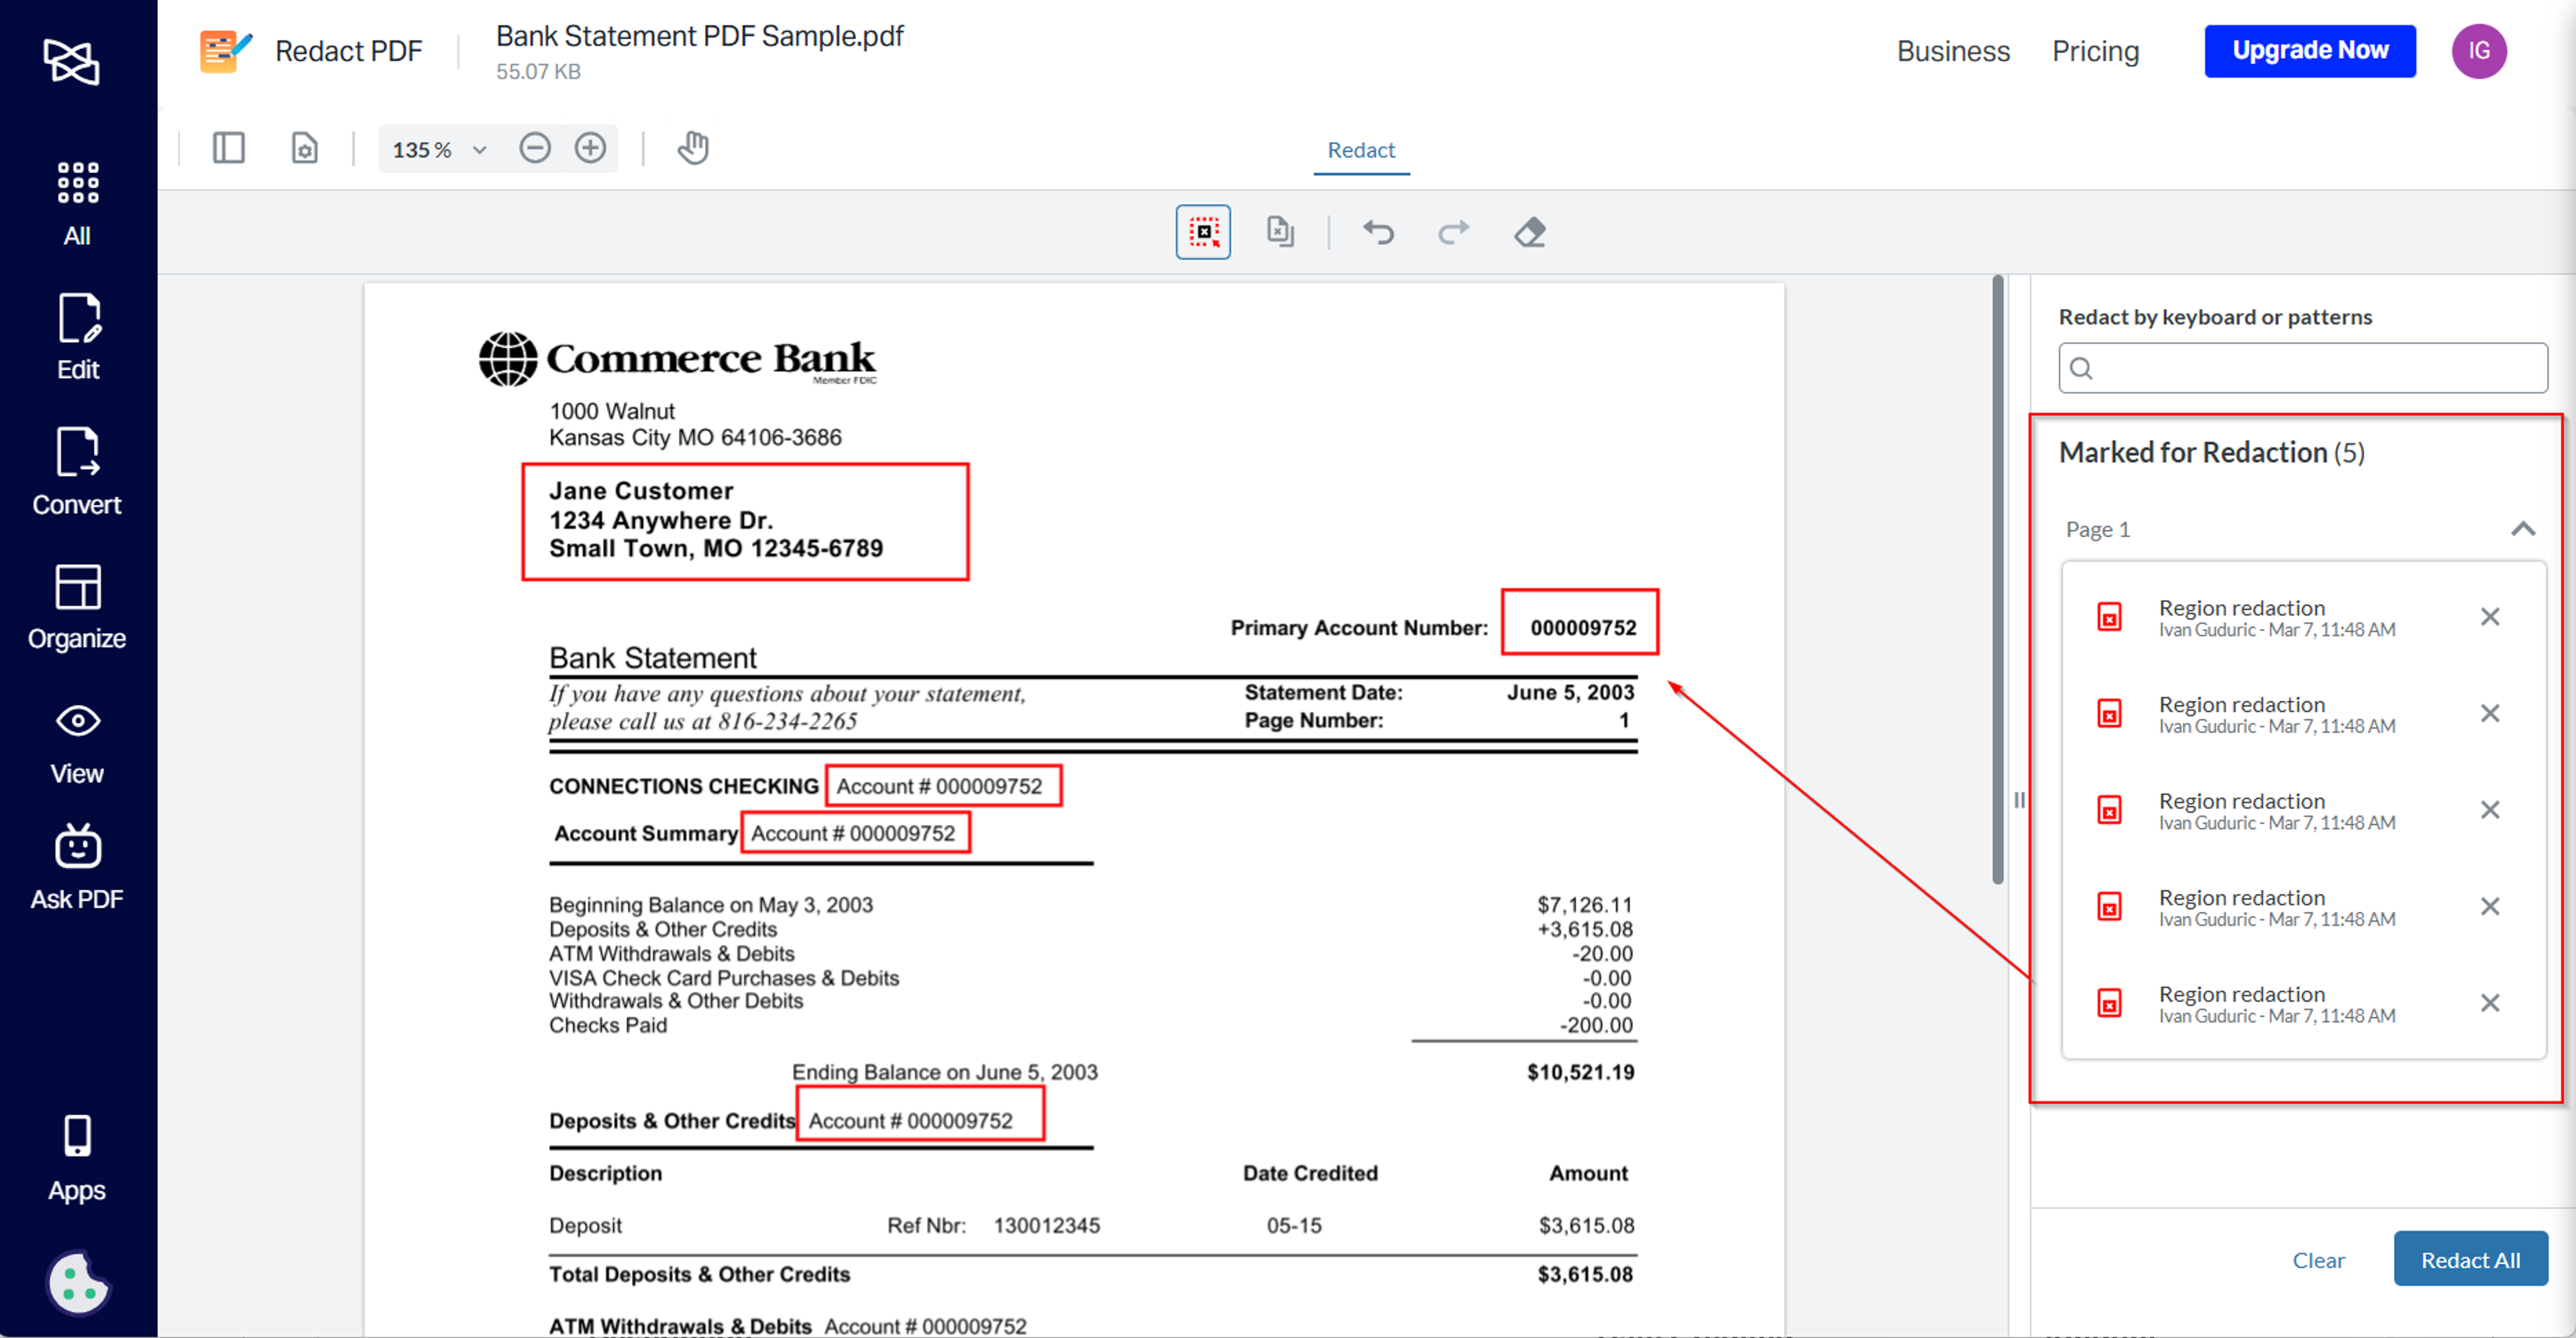Open the Pricing page
2576x1338 pixels.
pyautogui.click(x=2095, y=51)
